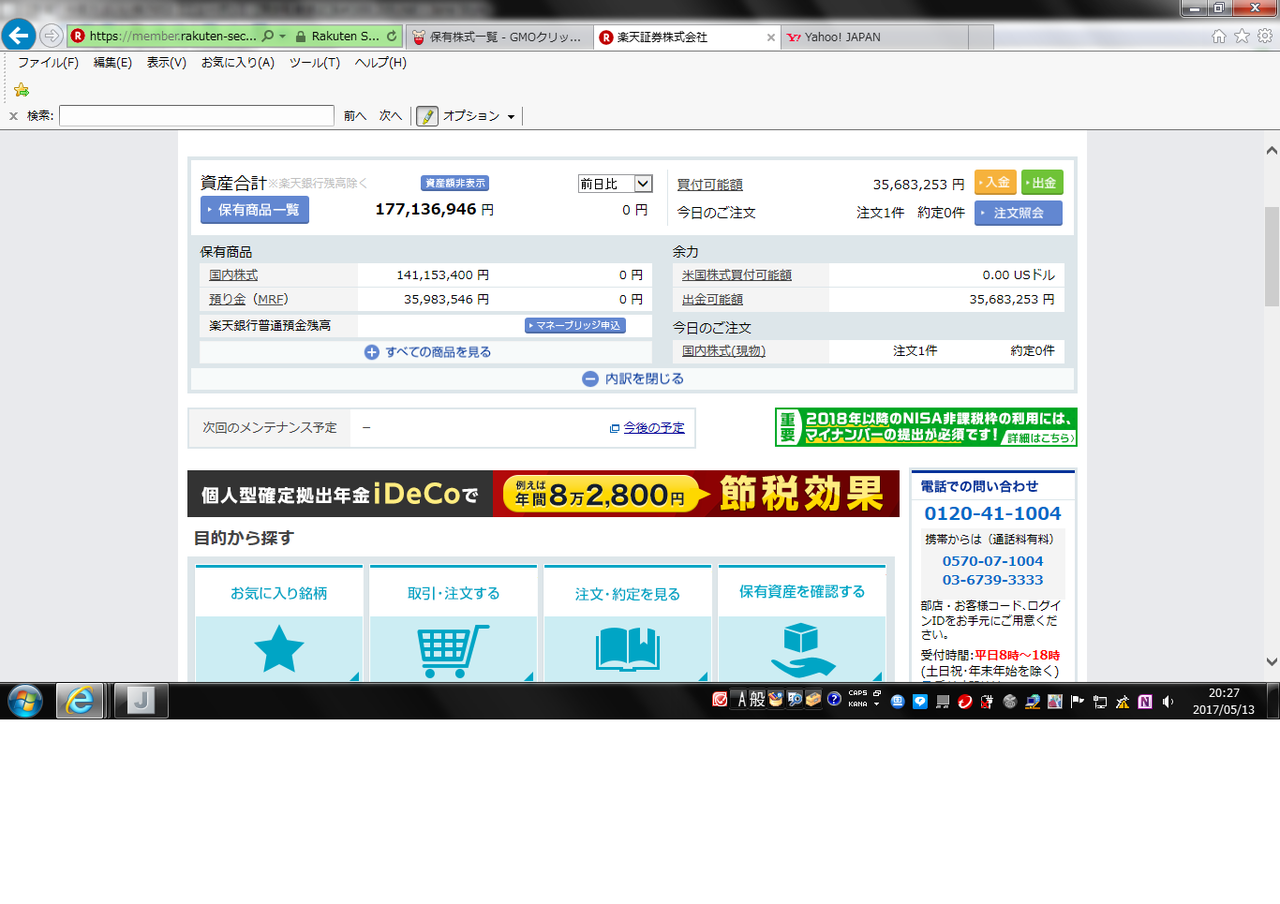Click the padlock security icon
1280x904 pixels.
300,36
